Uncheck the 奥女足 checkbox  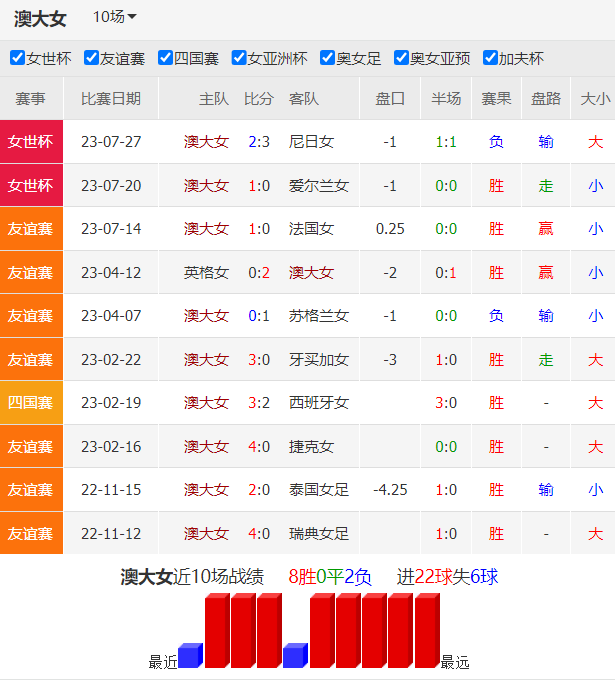tap(327, 58)
